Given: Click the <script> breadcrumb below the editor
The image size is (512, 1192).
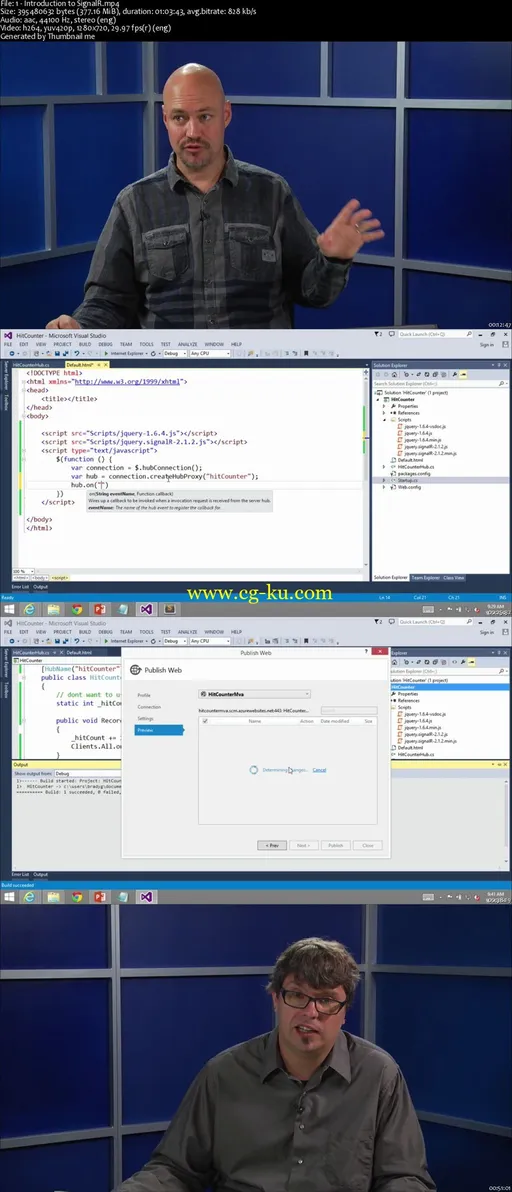Looking at the screenshot, I should [59, 578].
